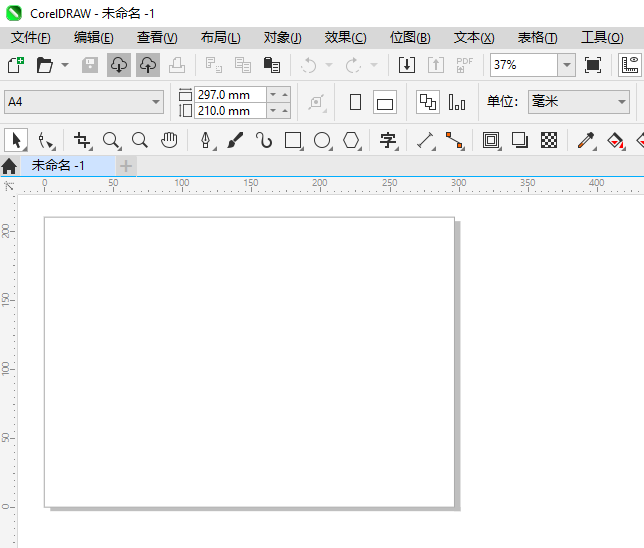Click the Export icon

tap(436, 65)
